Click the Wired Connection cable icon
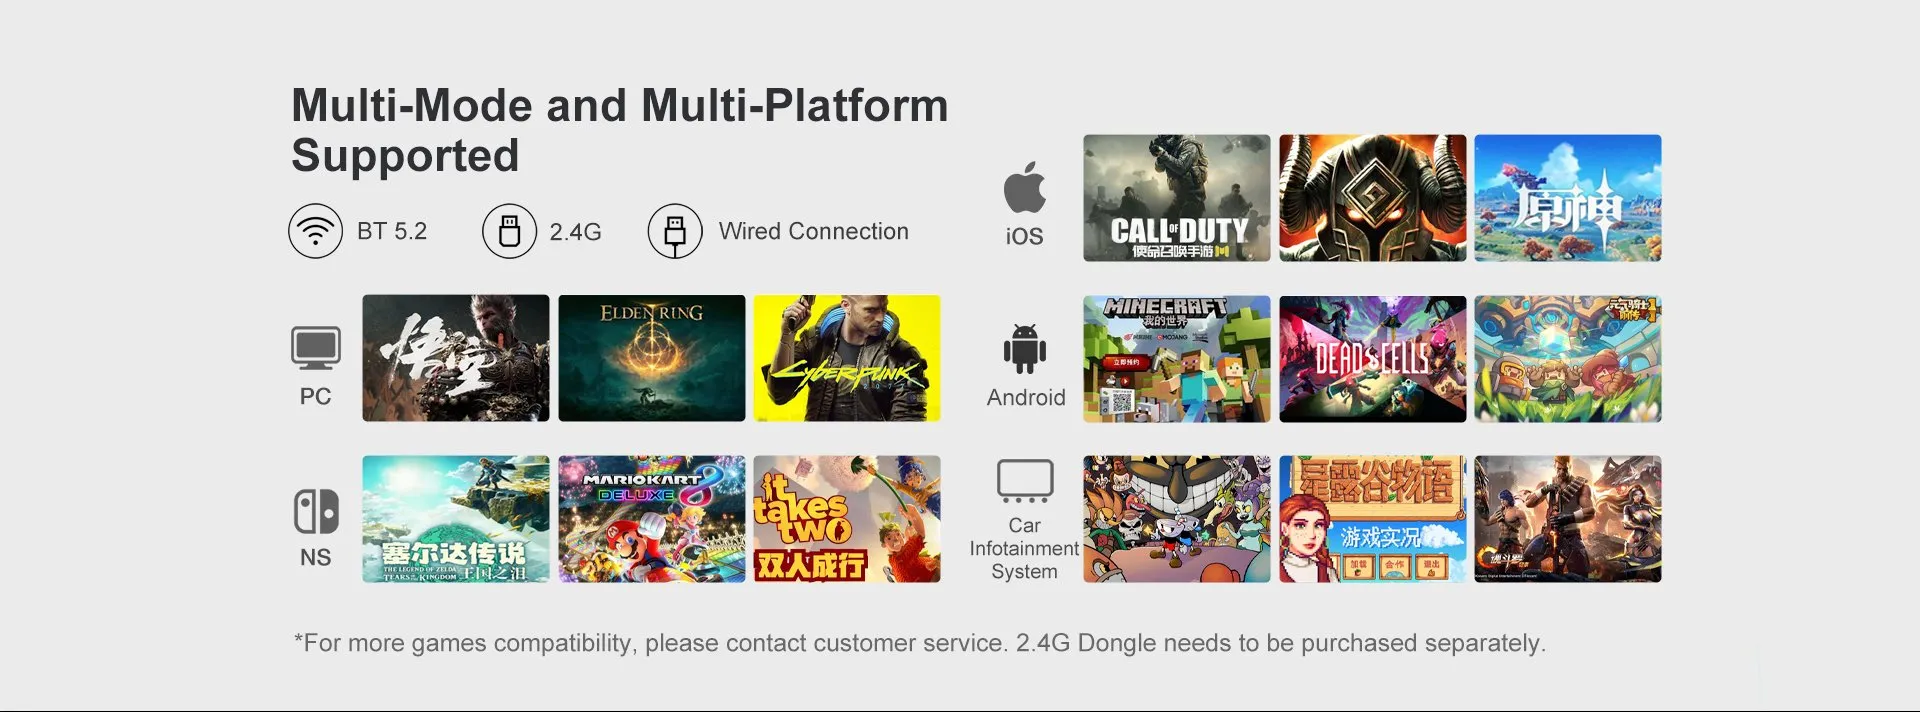 (x=675, y=231)
